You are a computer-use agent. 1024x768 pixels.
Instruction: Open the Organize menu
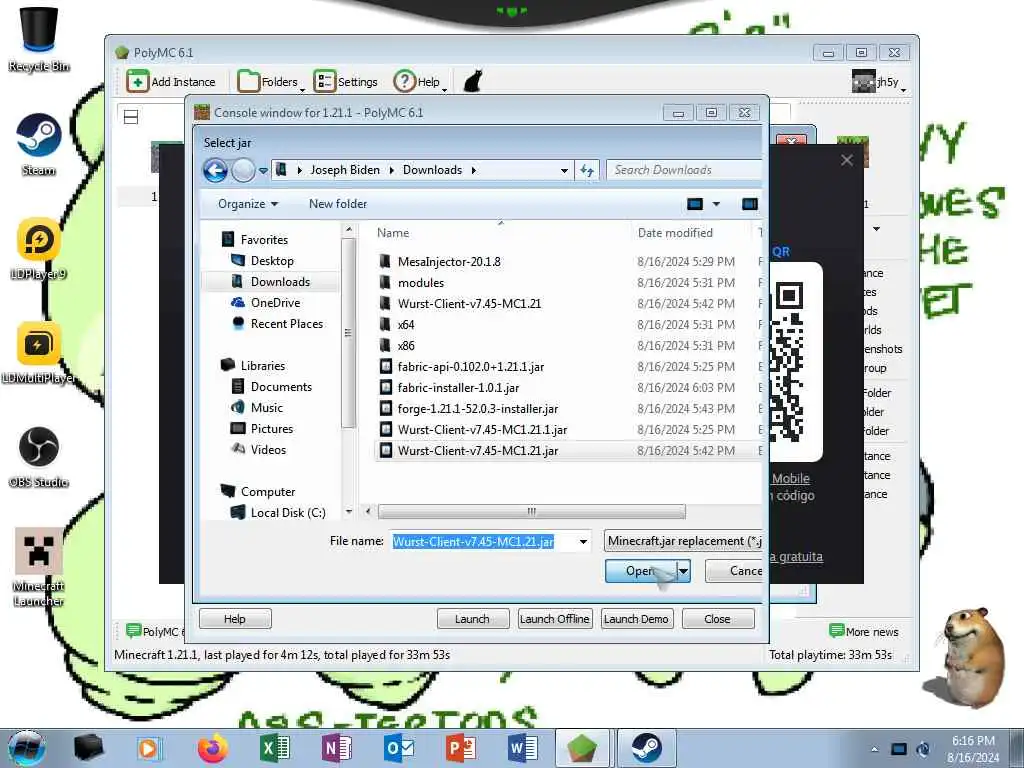click(x=248, y=204)
